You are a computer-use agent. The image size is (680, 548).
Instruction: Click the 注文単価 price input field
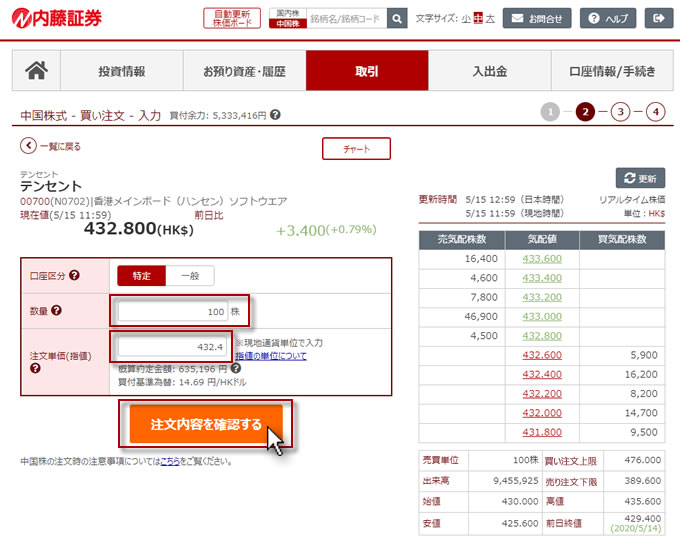coord(173,346)
